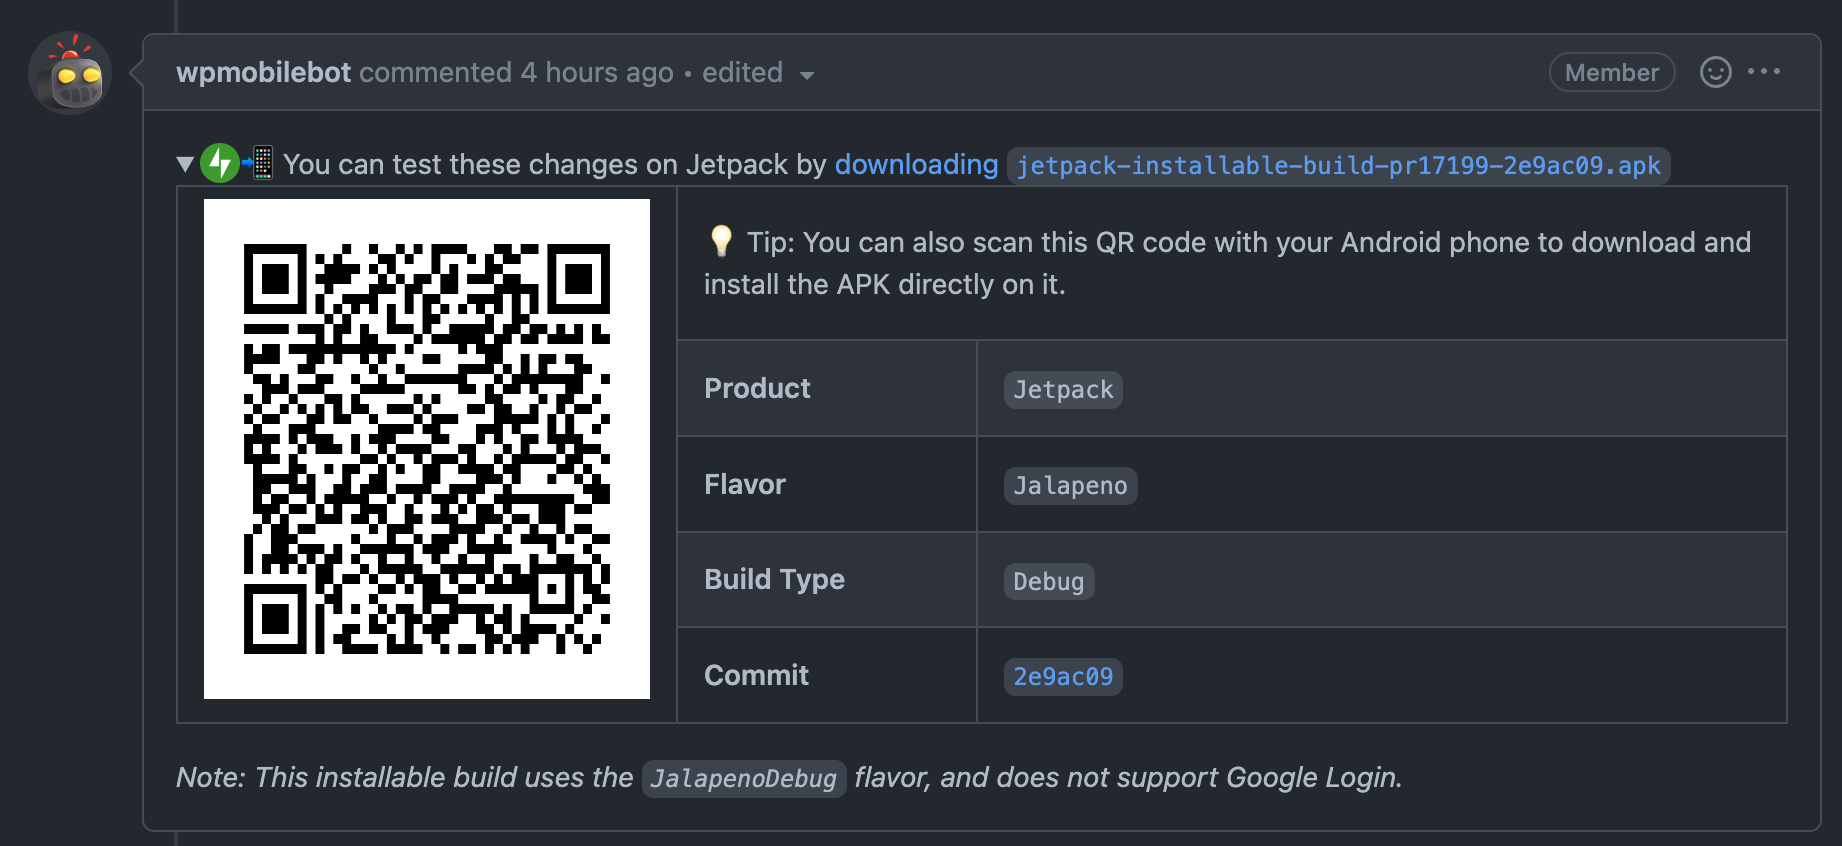1842x846 pixels.
Task: Click the QR code image
Action: pyautogui.click(x=427, y=449)
